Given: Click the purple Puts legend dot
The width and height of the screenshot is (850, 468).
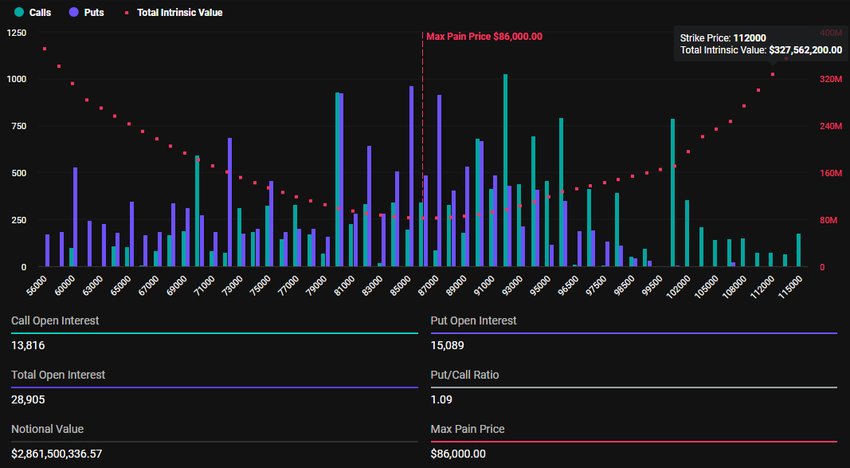Looking at the screenshot, I should pyautogui.click(x=73, y=13).
